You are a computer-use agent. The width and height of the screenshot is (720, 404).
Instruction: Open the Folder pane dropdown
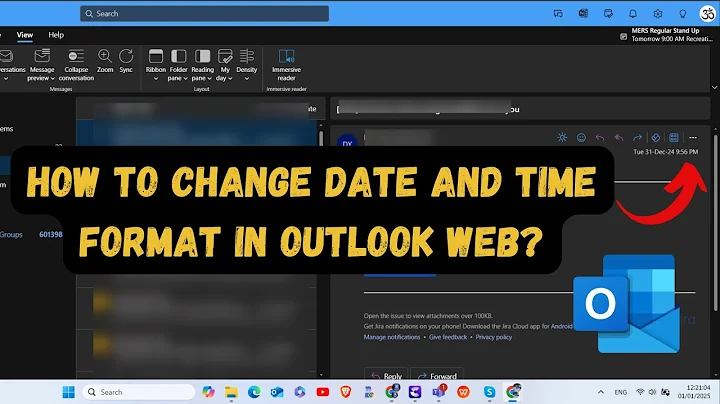[x=178, y=65]
